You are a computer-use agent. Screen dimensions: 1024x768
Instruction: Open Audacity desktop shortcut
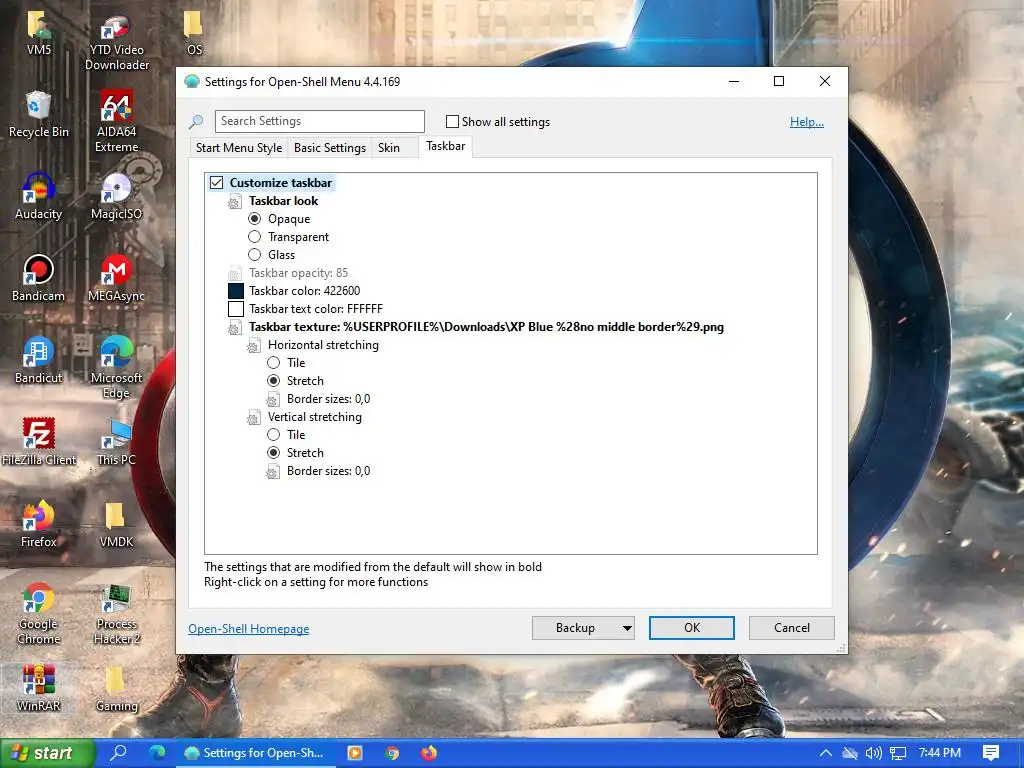point(39,197)
